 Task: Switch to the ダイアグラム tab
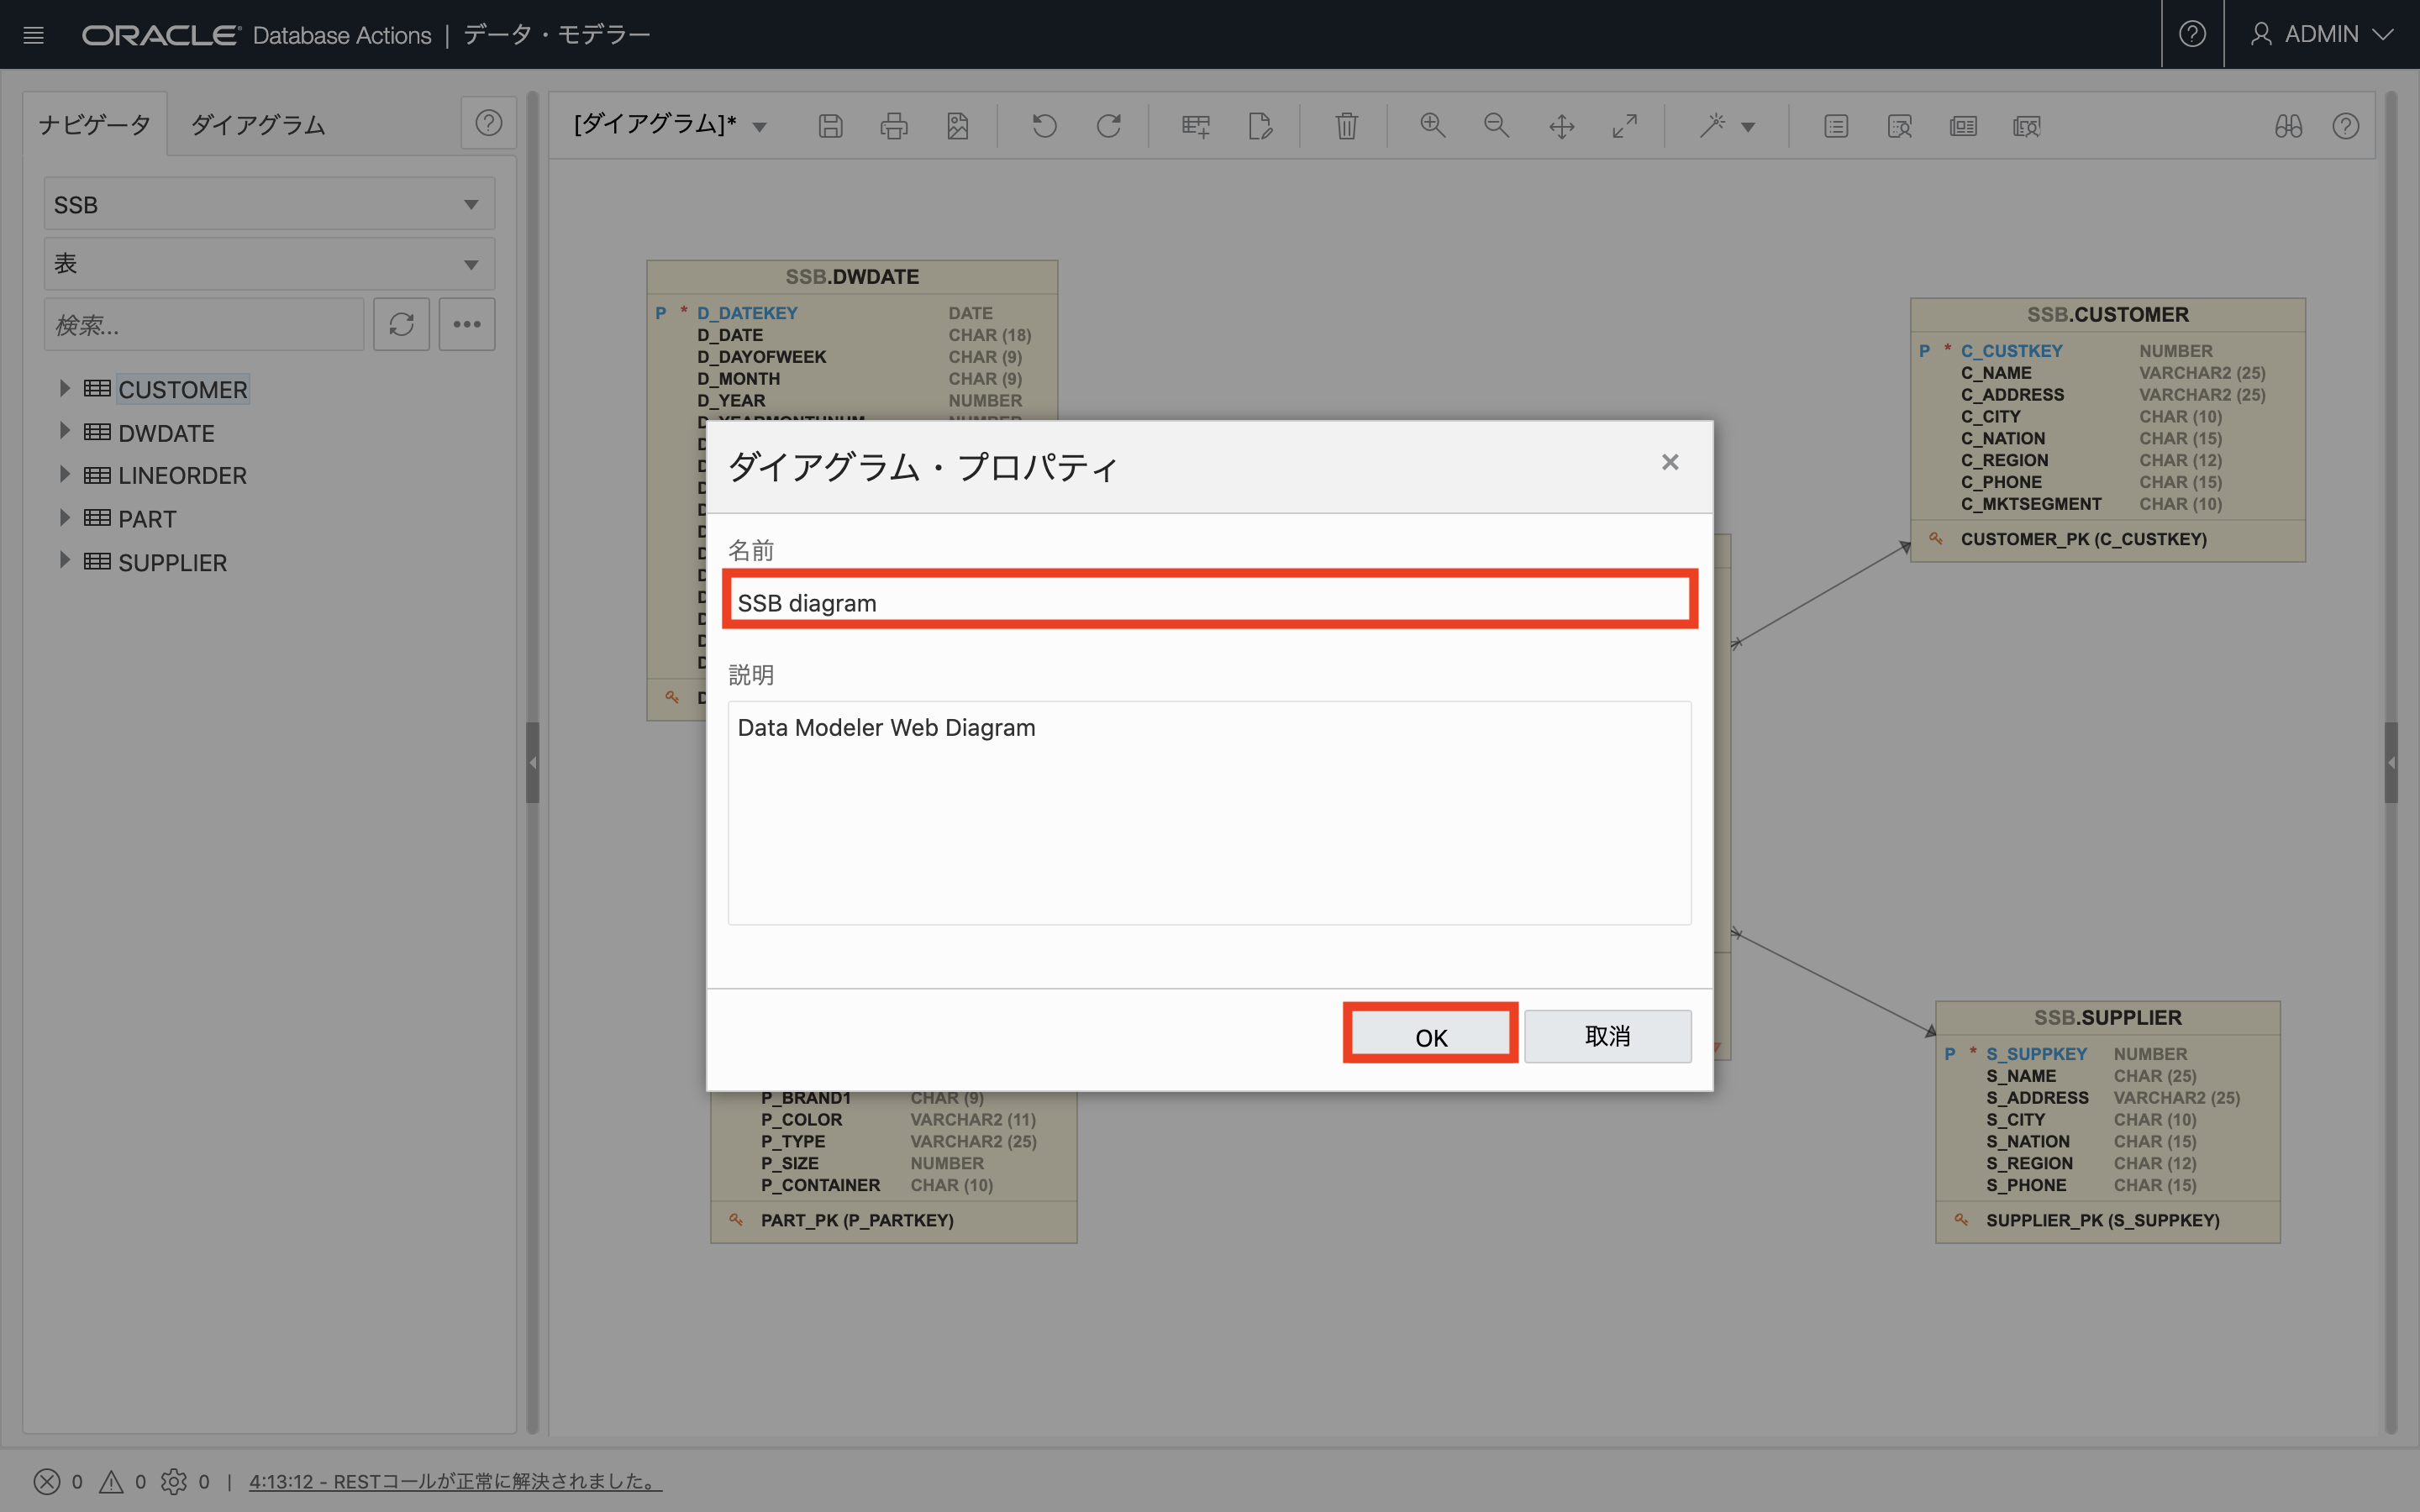point(258,124)
